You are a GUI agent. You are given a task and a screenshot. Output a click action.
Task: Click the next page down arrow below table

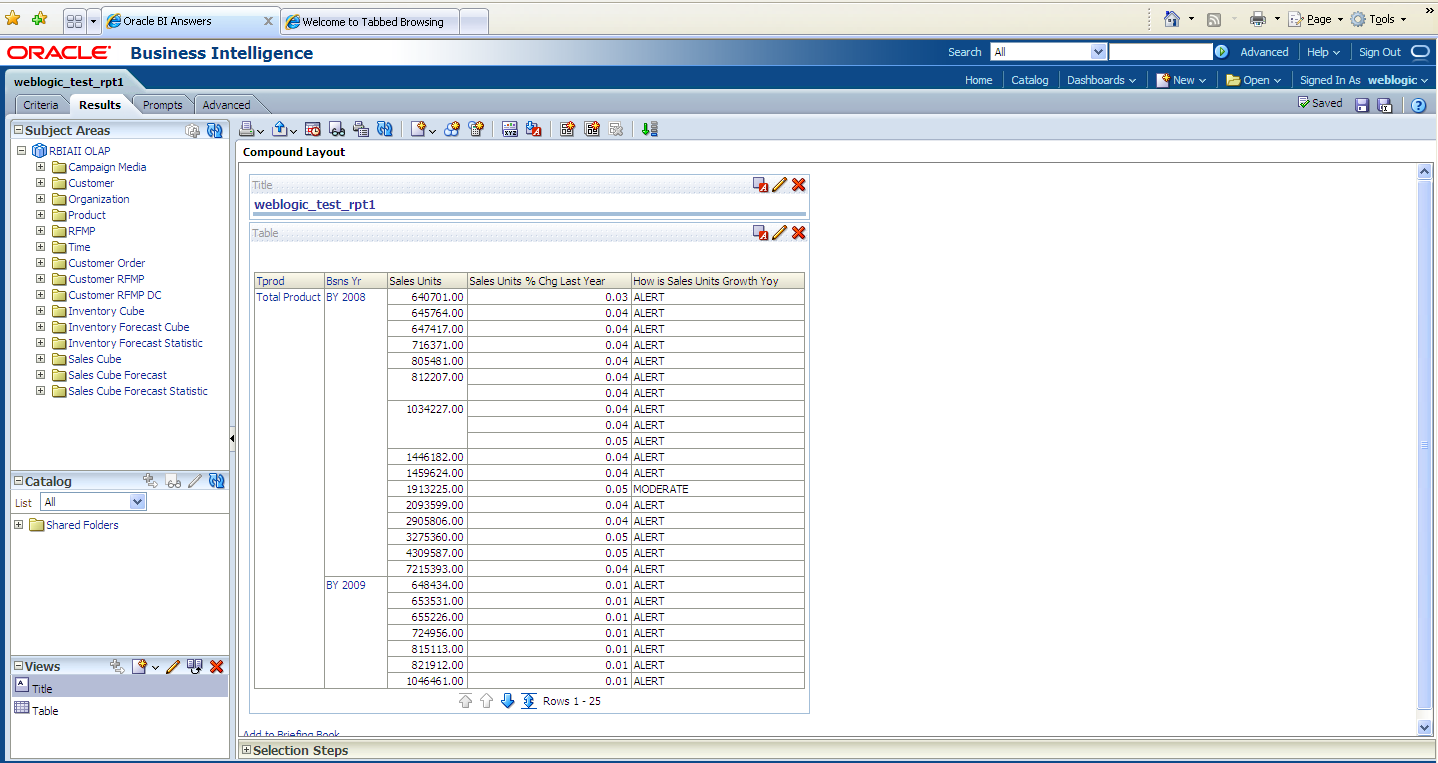(x=507, y=701)
